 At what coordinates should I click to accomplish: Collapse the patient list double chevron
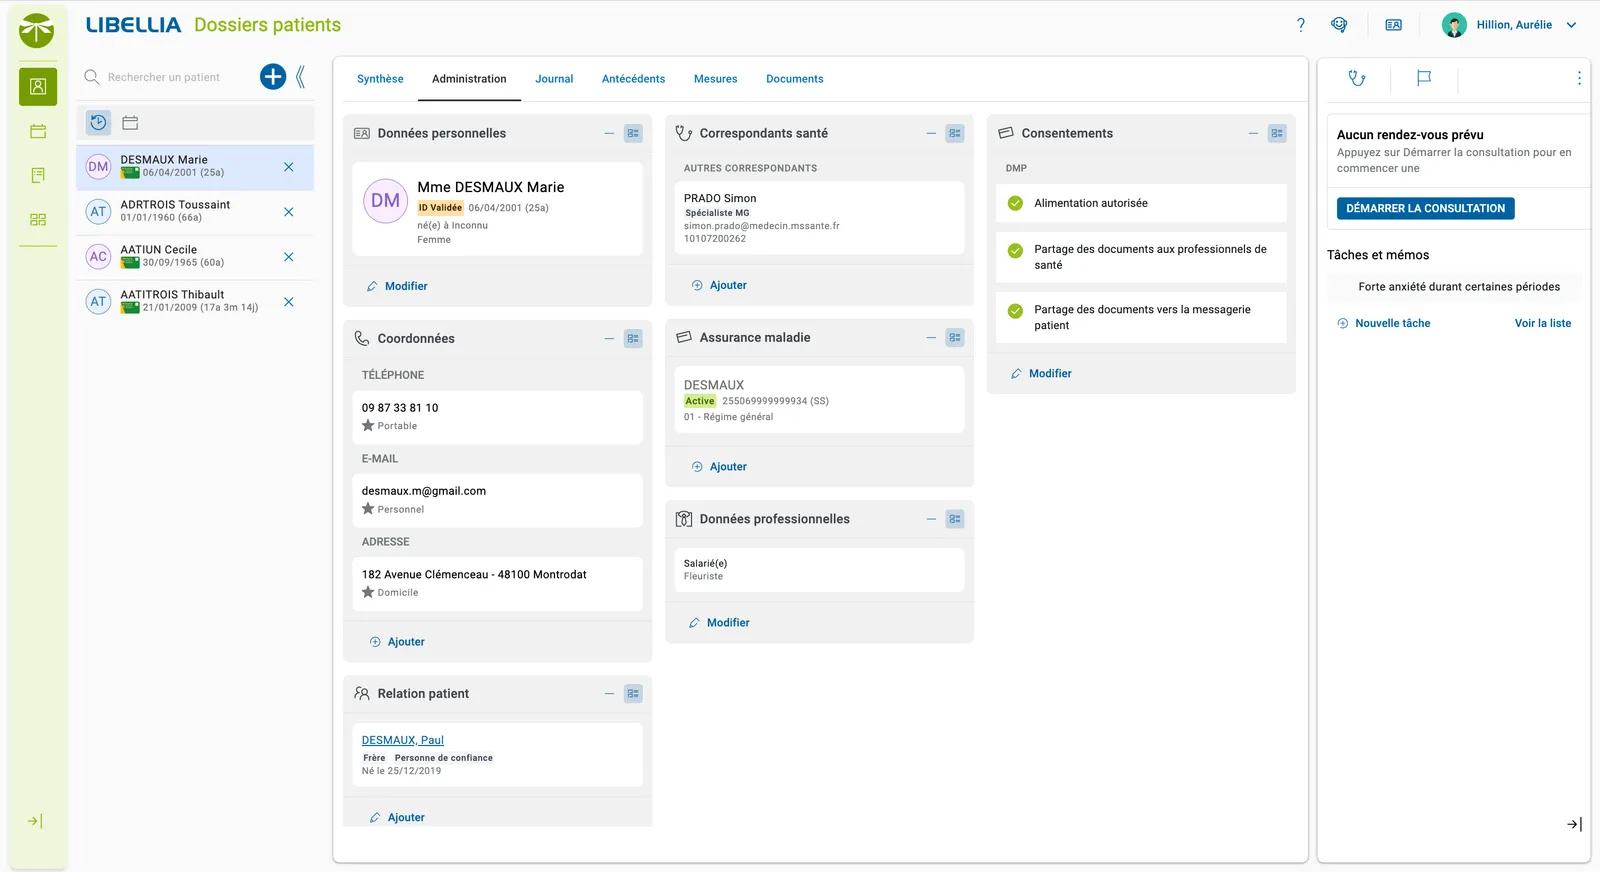300,77
